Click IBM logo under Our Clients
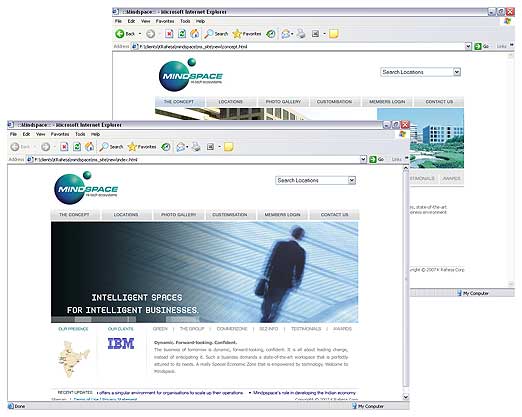The width and height of the screenshot is (522, 417). [x=121, y=344]
